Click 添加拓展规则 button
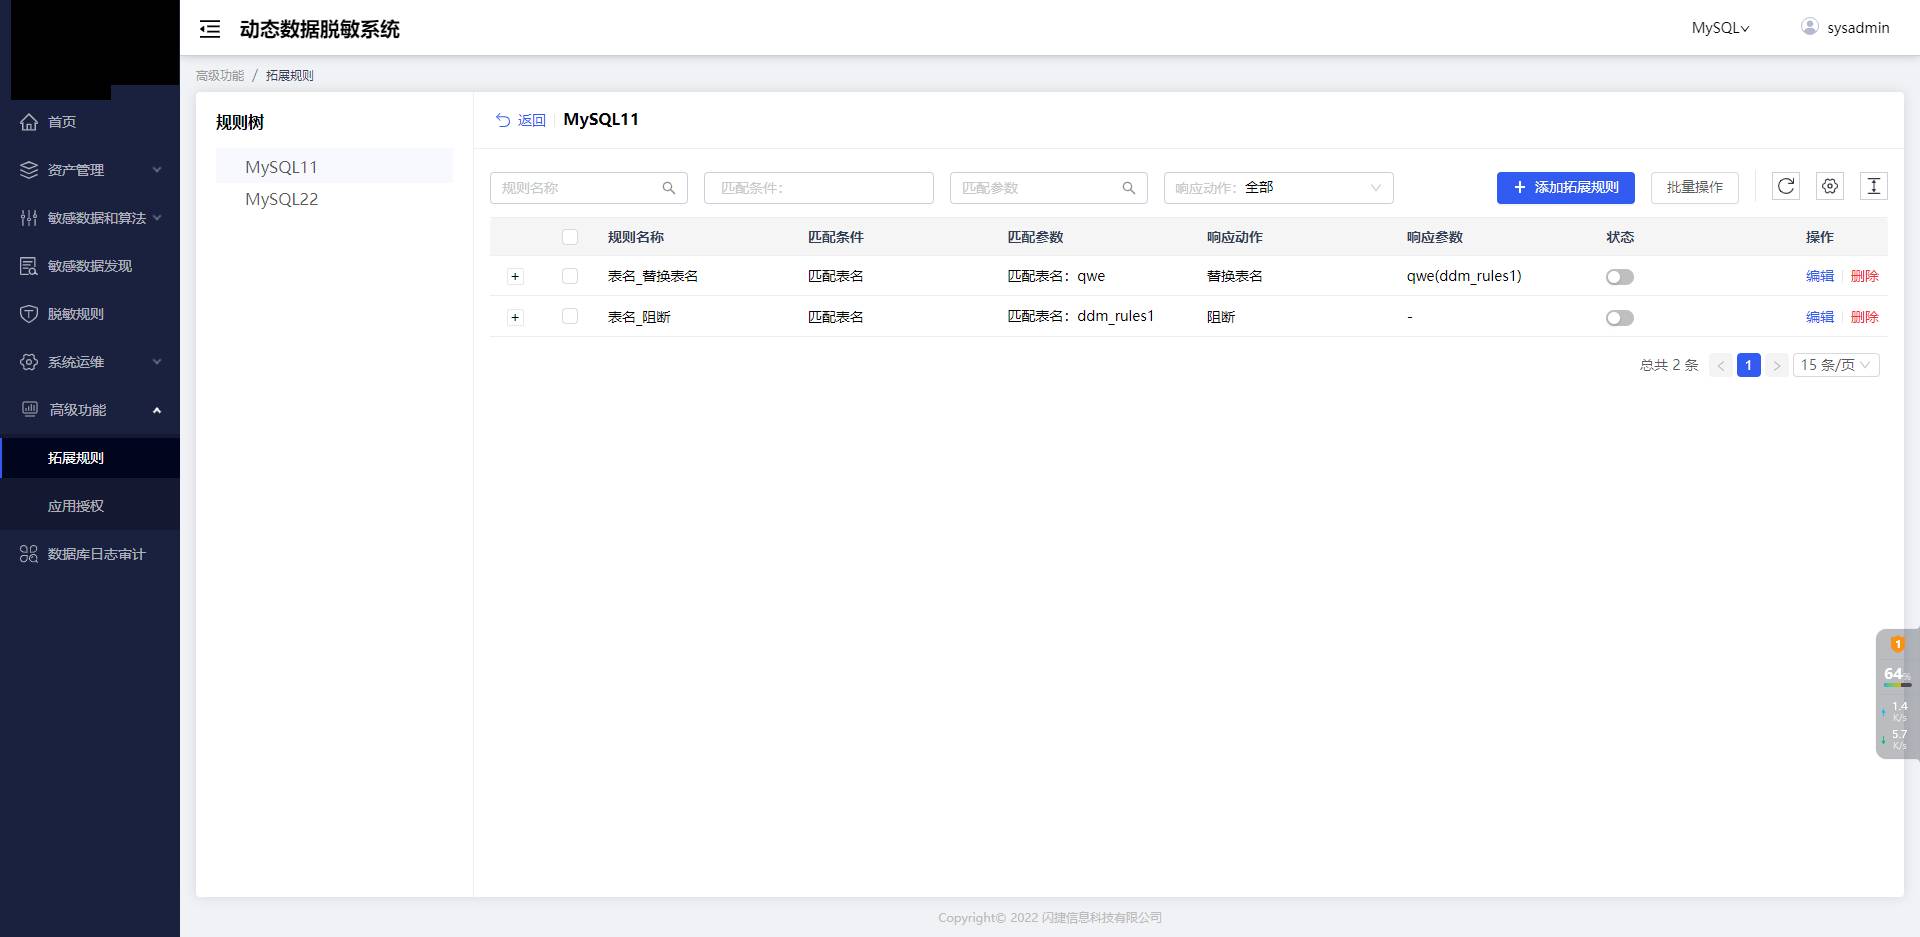The height and width of the screenshot is (937, 1920). (1566, 188)
